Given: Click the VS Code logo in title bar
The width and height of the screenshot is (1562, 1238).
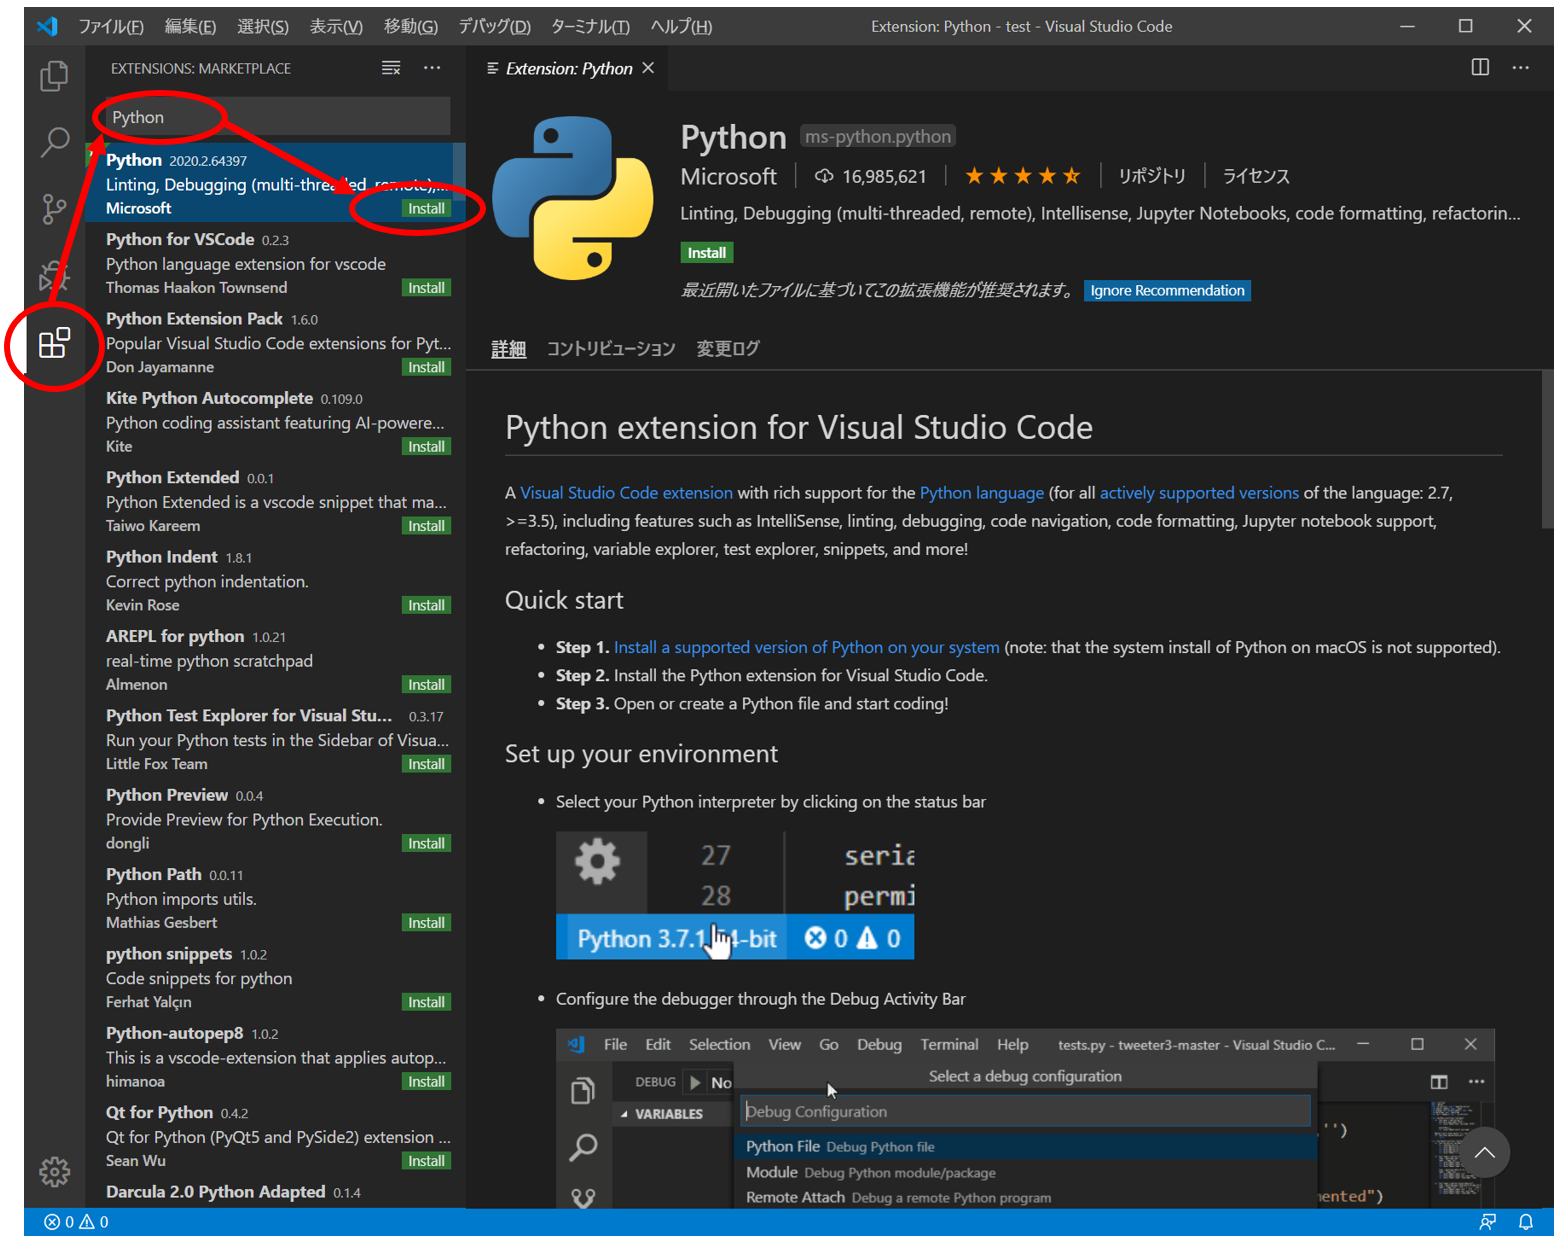Looking at the screenshot, I should [47, 26].
